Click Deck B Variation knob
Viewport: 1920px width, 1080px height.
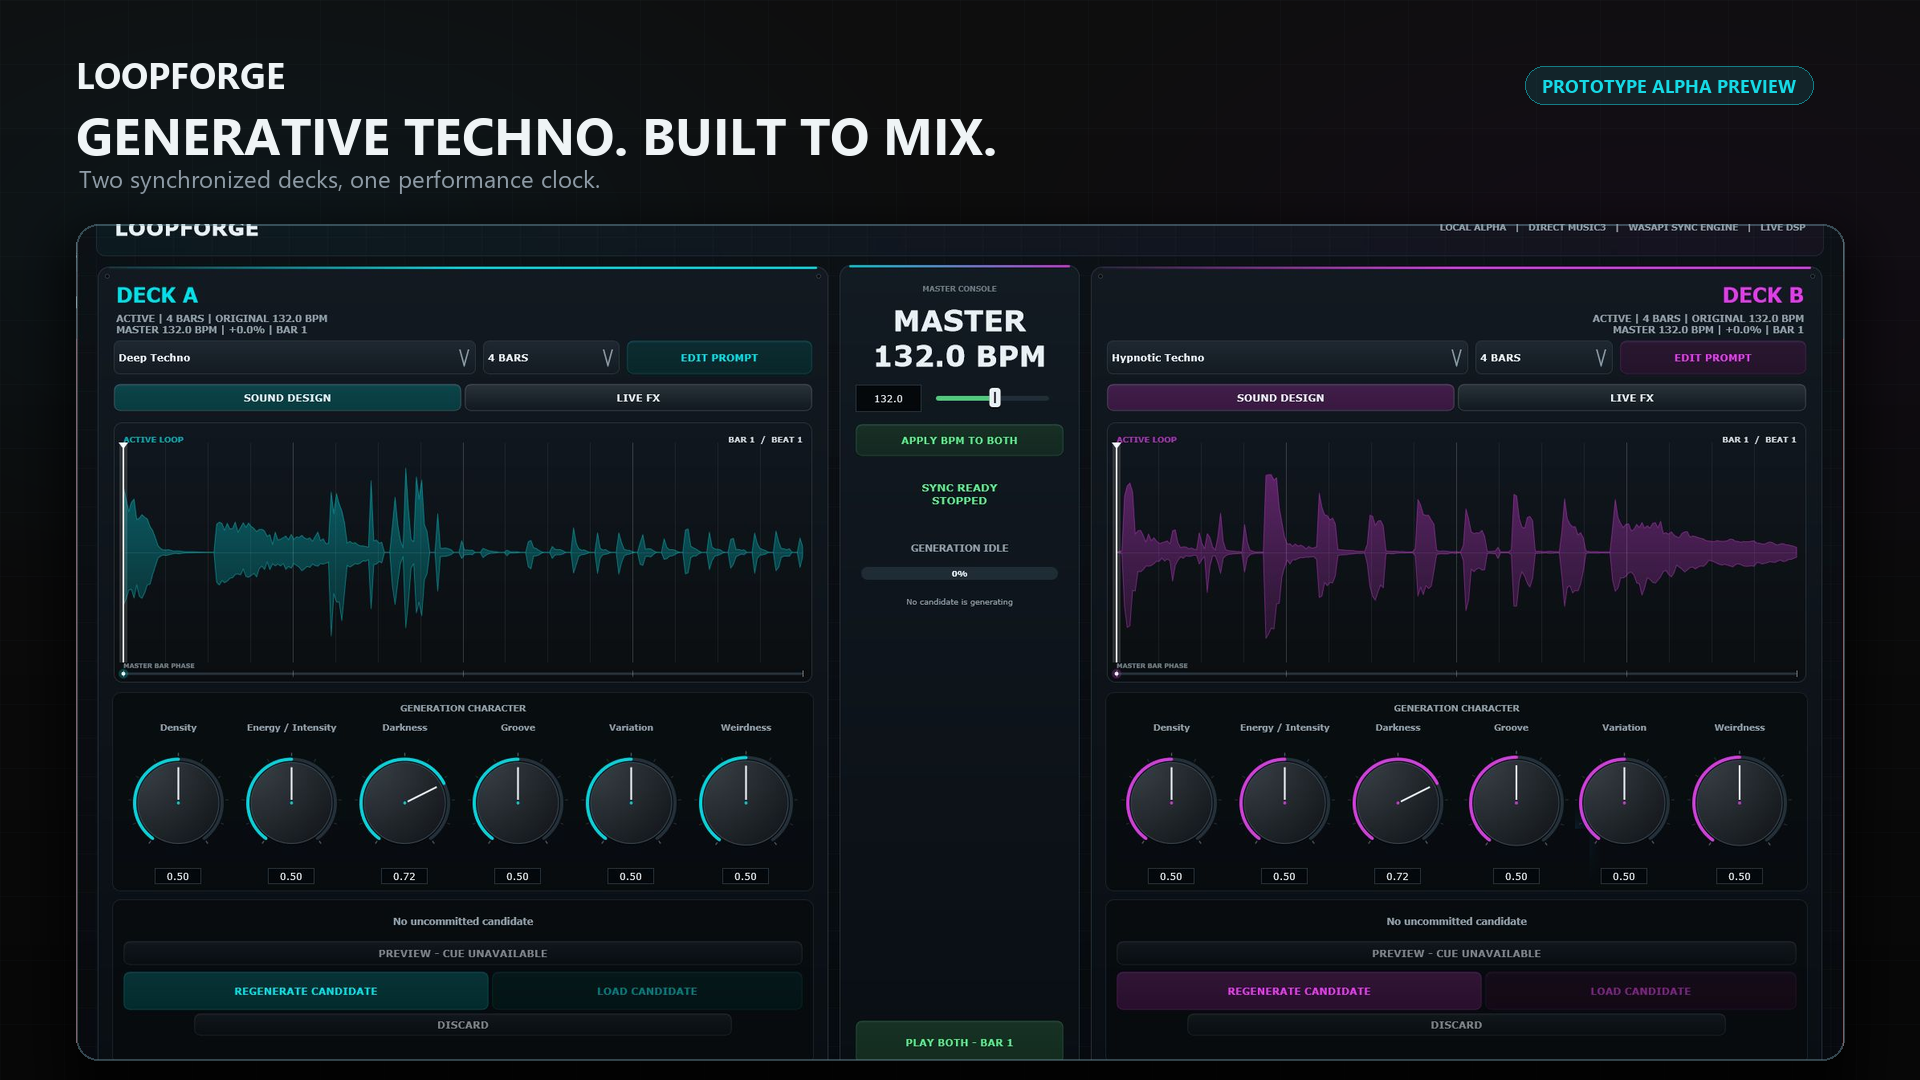(x=1624, y=802)
